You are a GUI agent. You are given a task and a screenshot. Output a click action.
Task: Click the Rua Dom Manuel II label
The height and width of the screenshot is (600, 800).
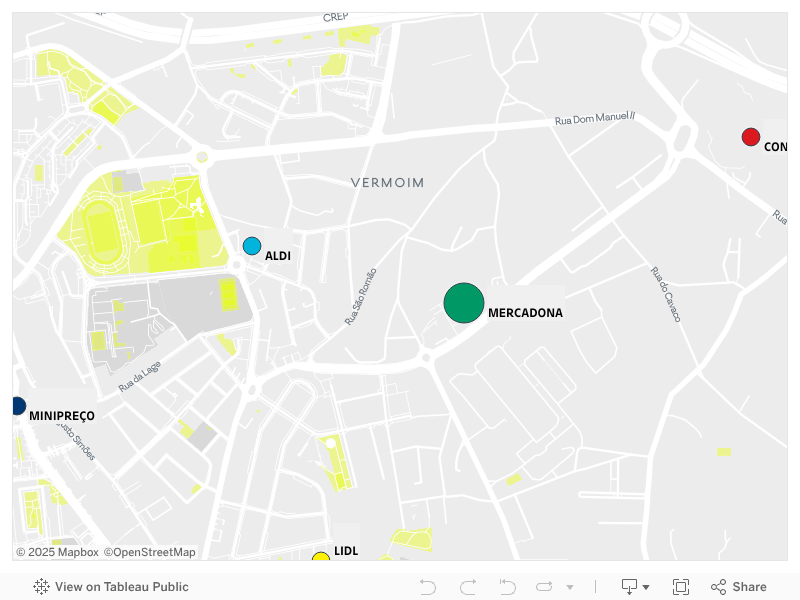[x=595, y=118]
